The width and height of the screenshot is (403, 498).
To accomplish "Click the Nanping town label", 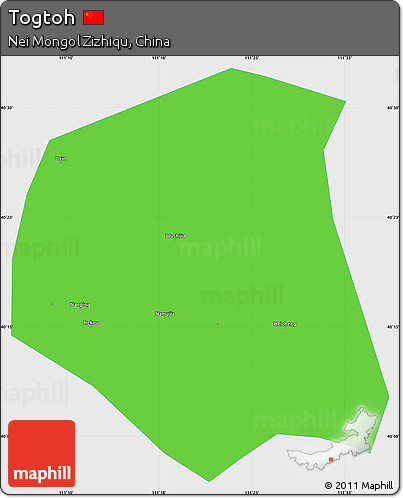I will (x=80, y=304).
